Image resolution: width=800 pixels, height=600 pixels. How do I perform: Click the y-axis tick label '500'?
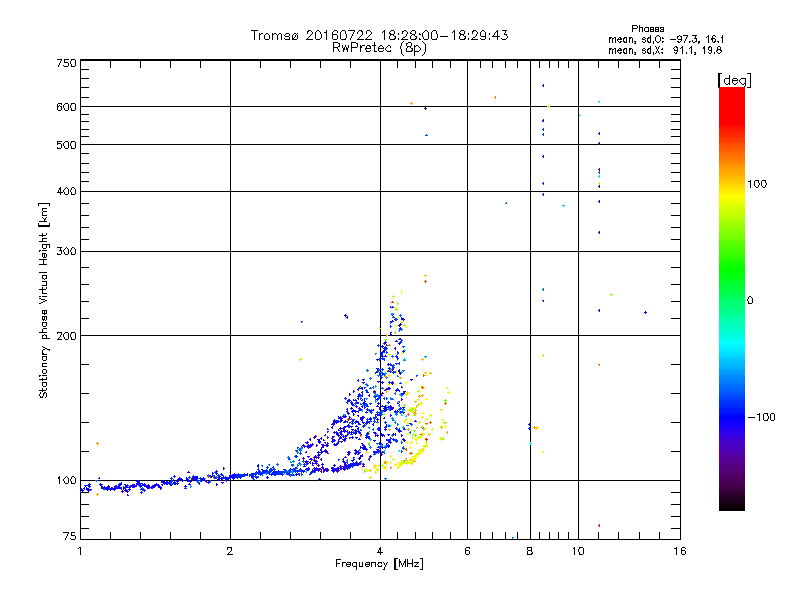[66, 145]
